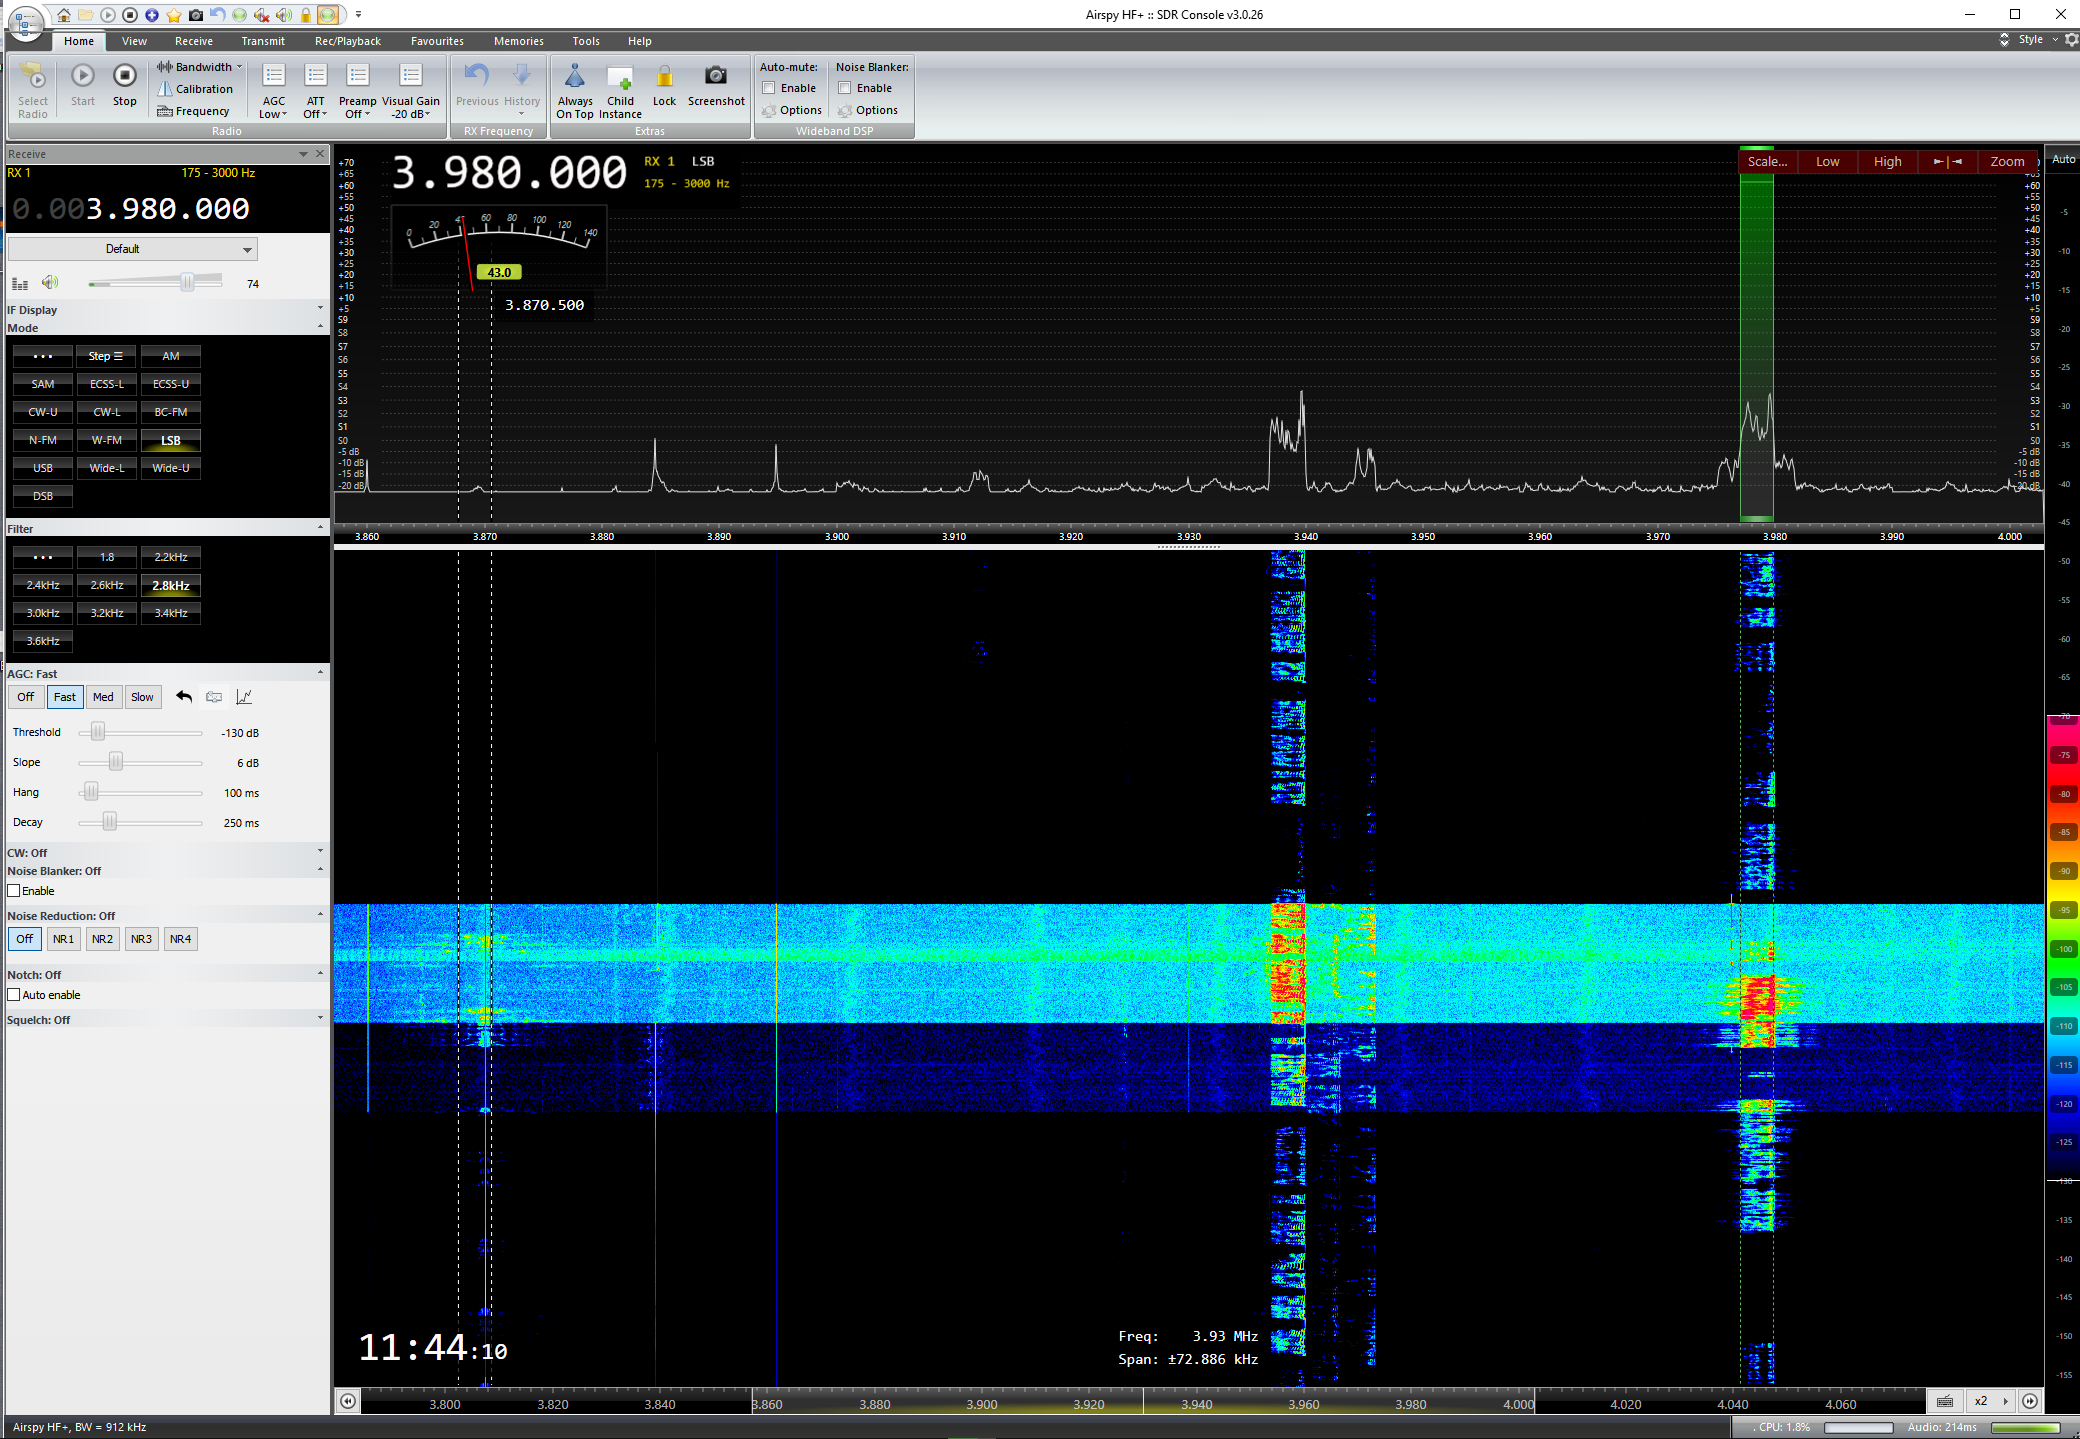Mute audio with speaker icon

coord(50,283)
